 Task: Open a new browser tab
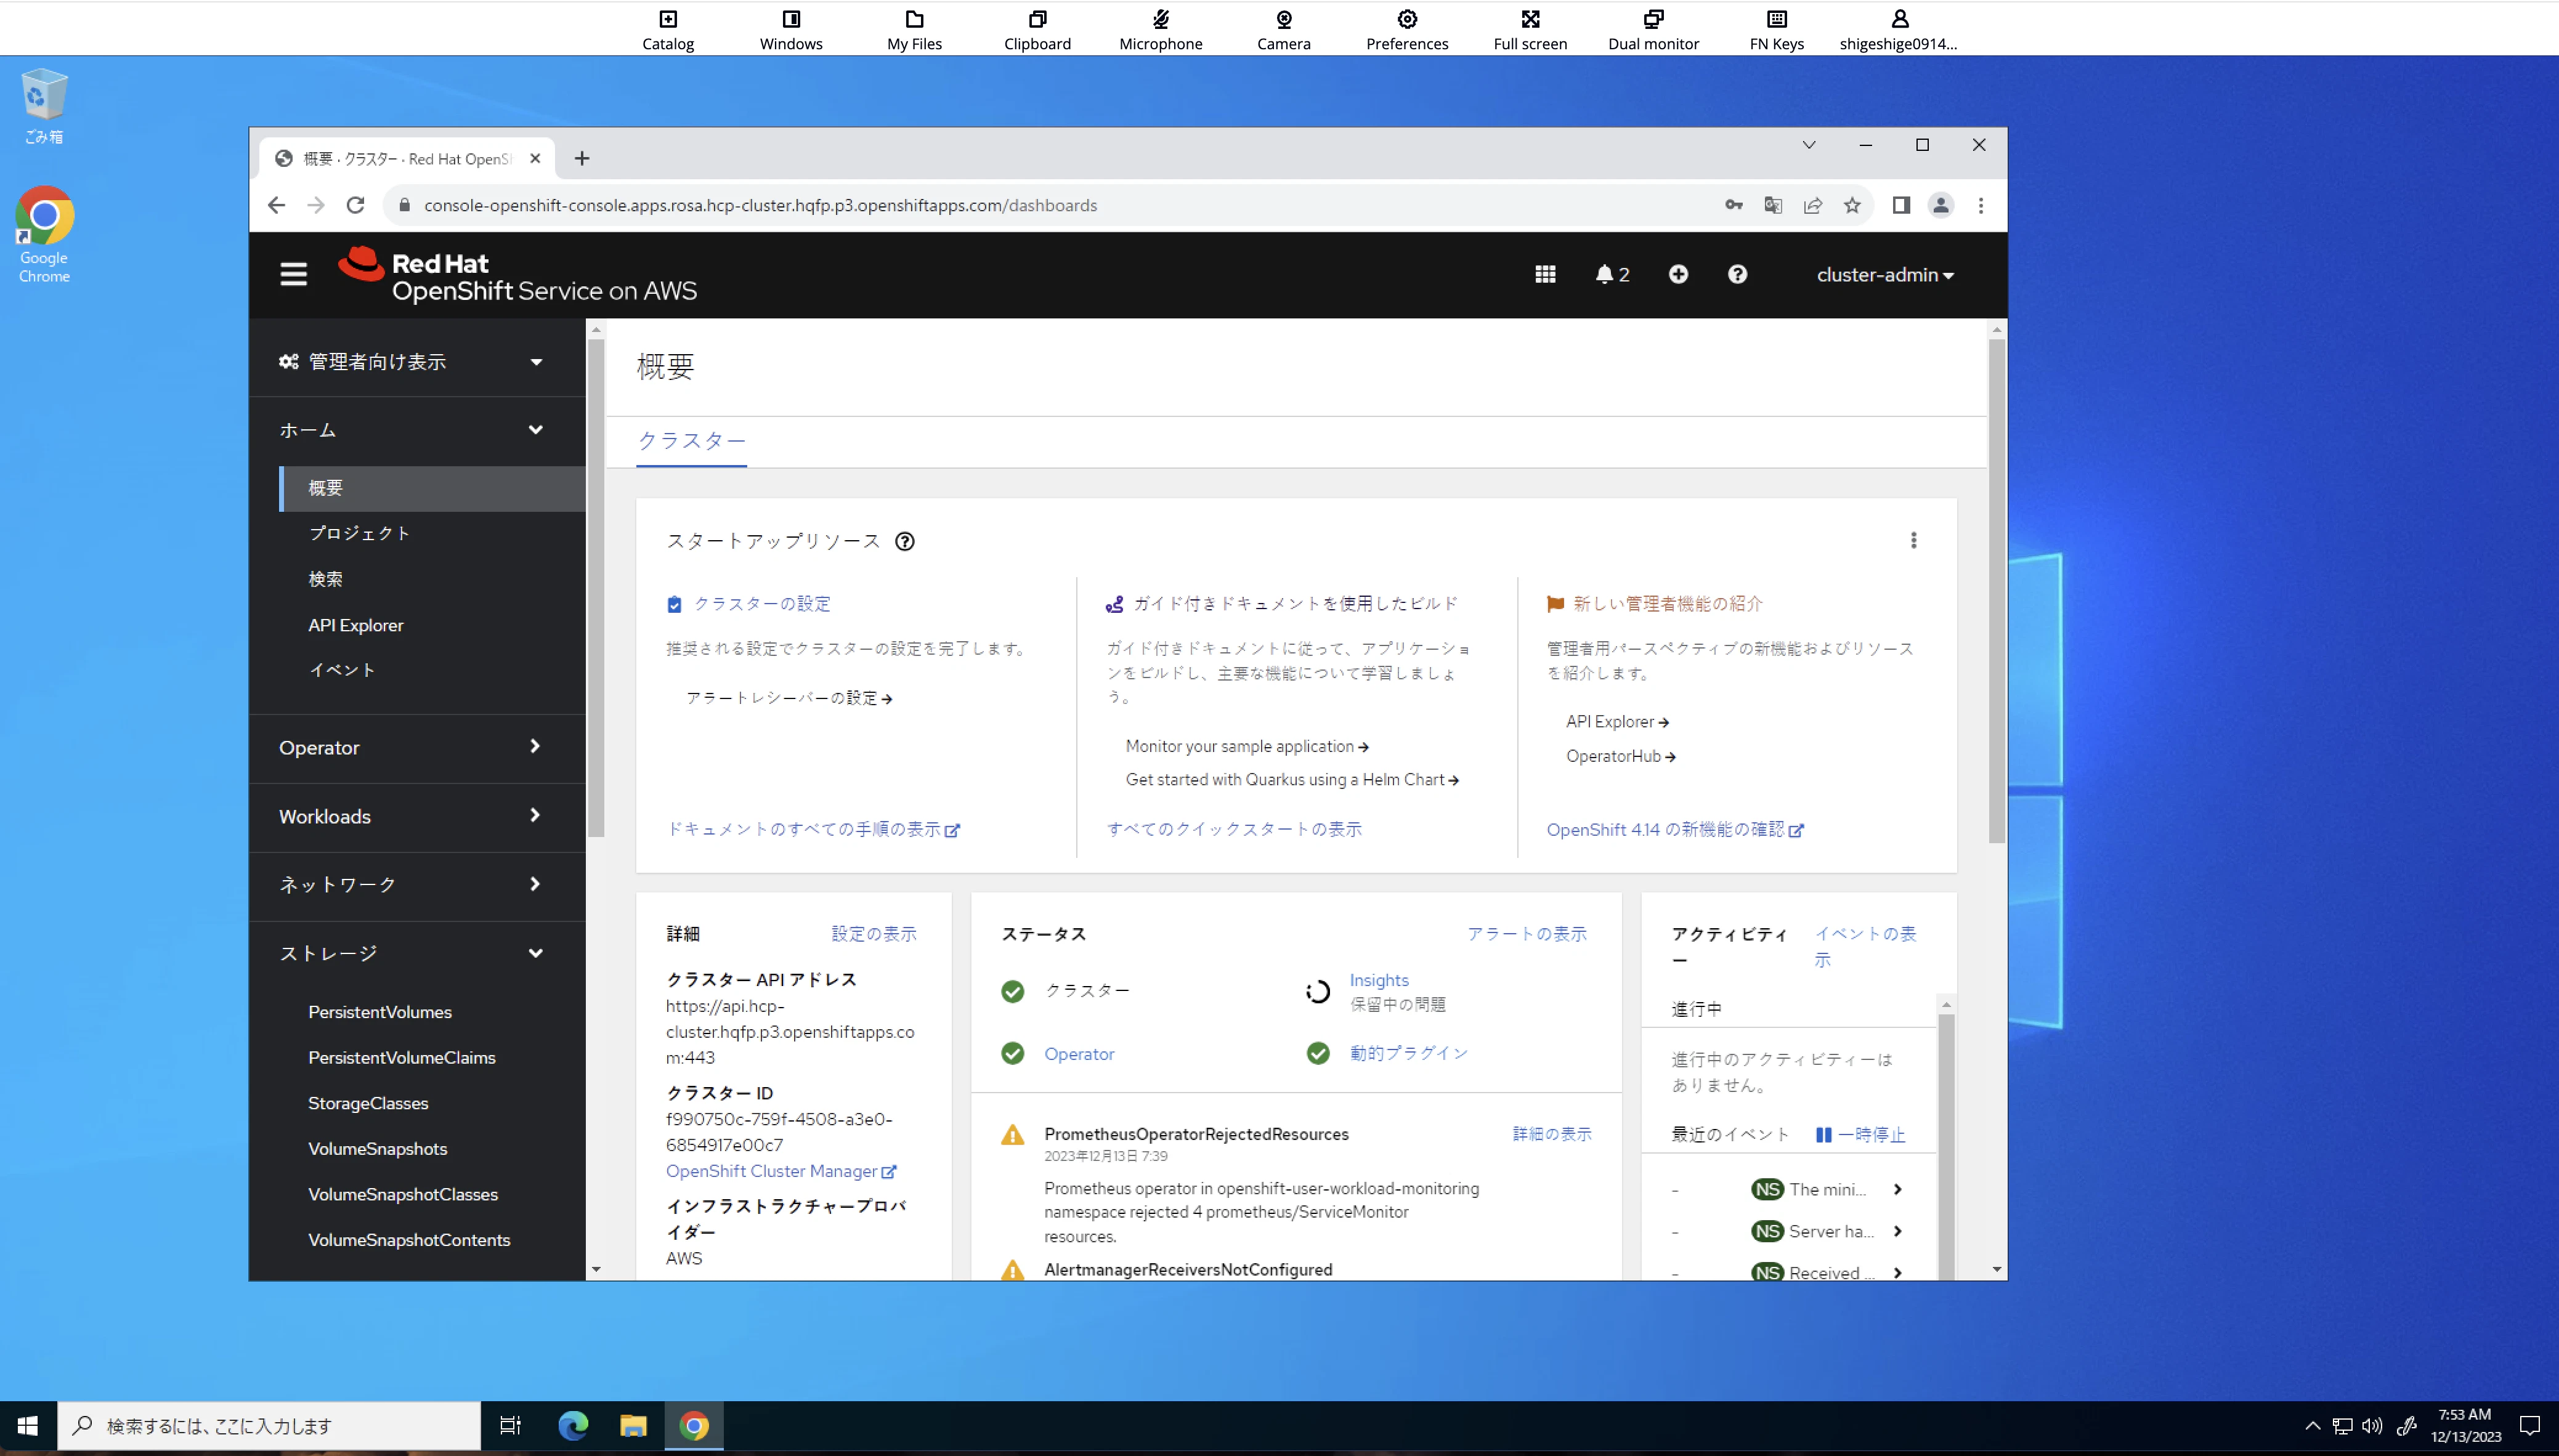[x=582, y=158]
